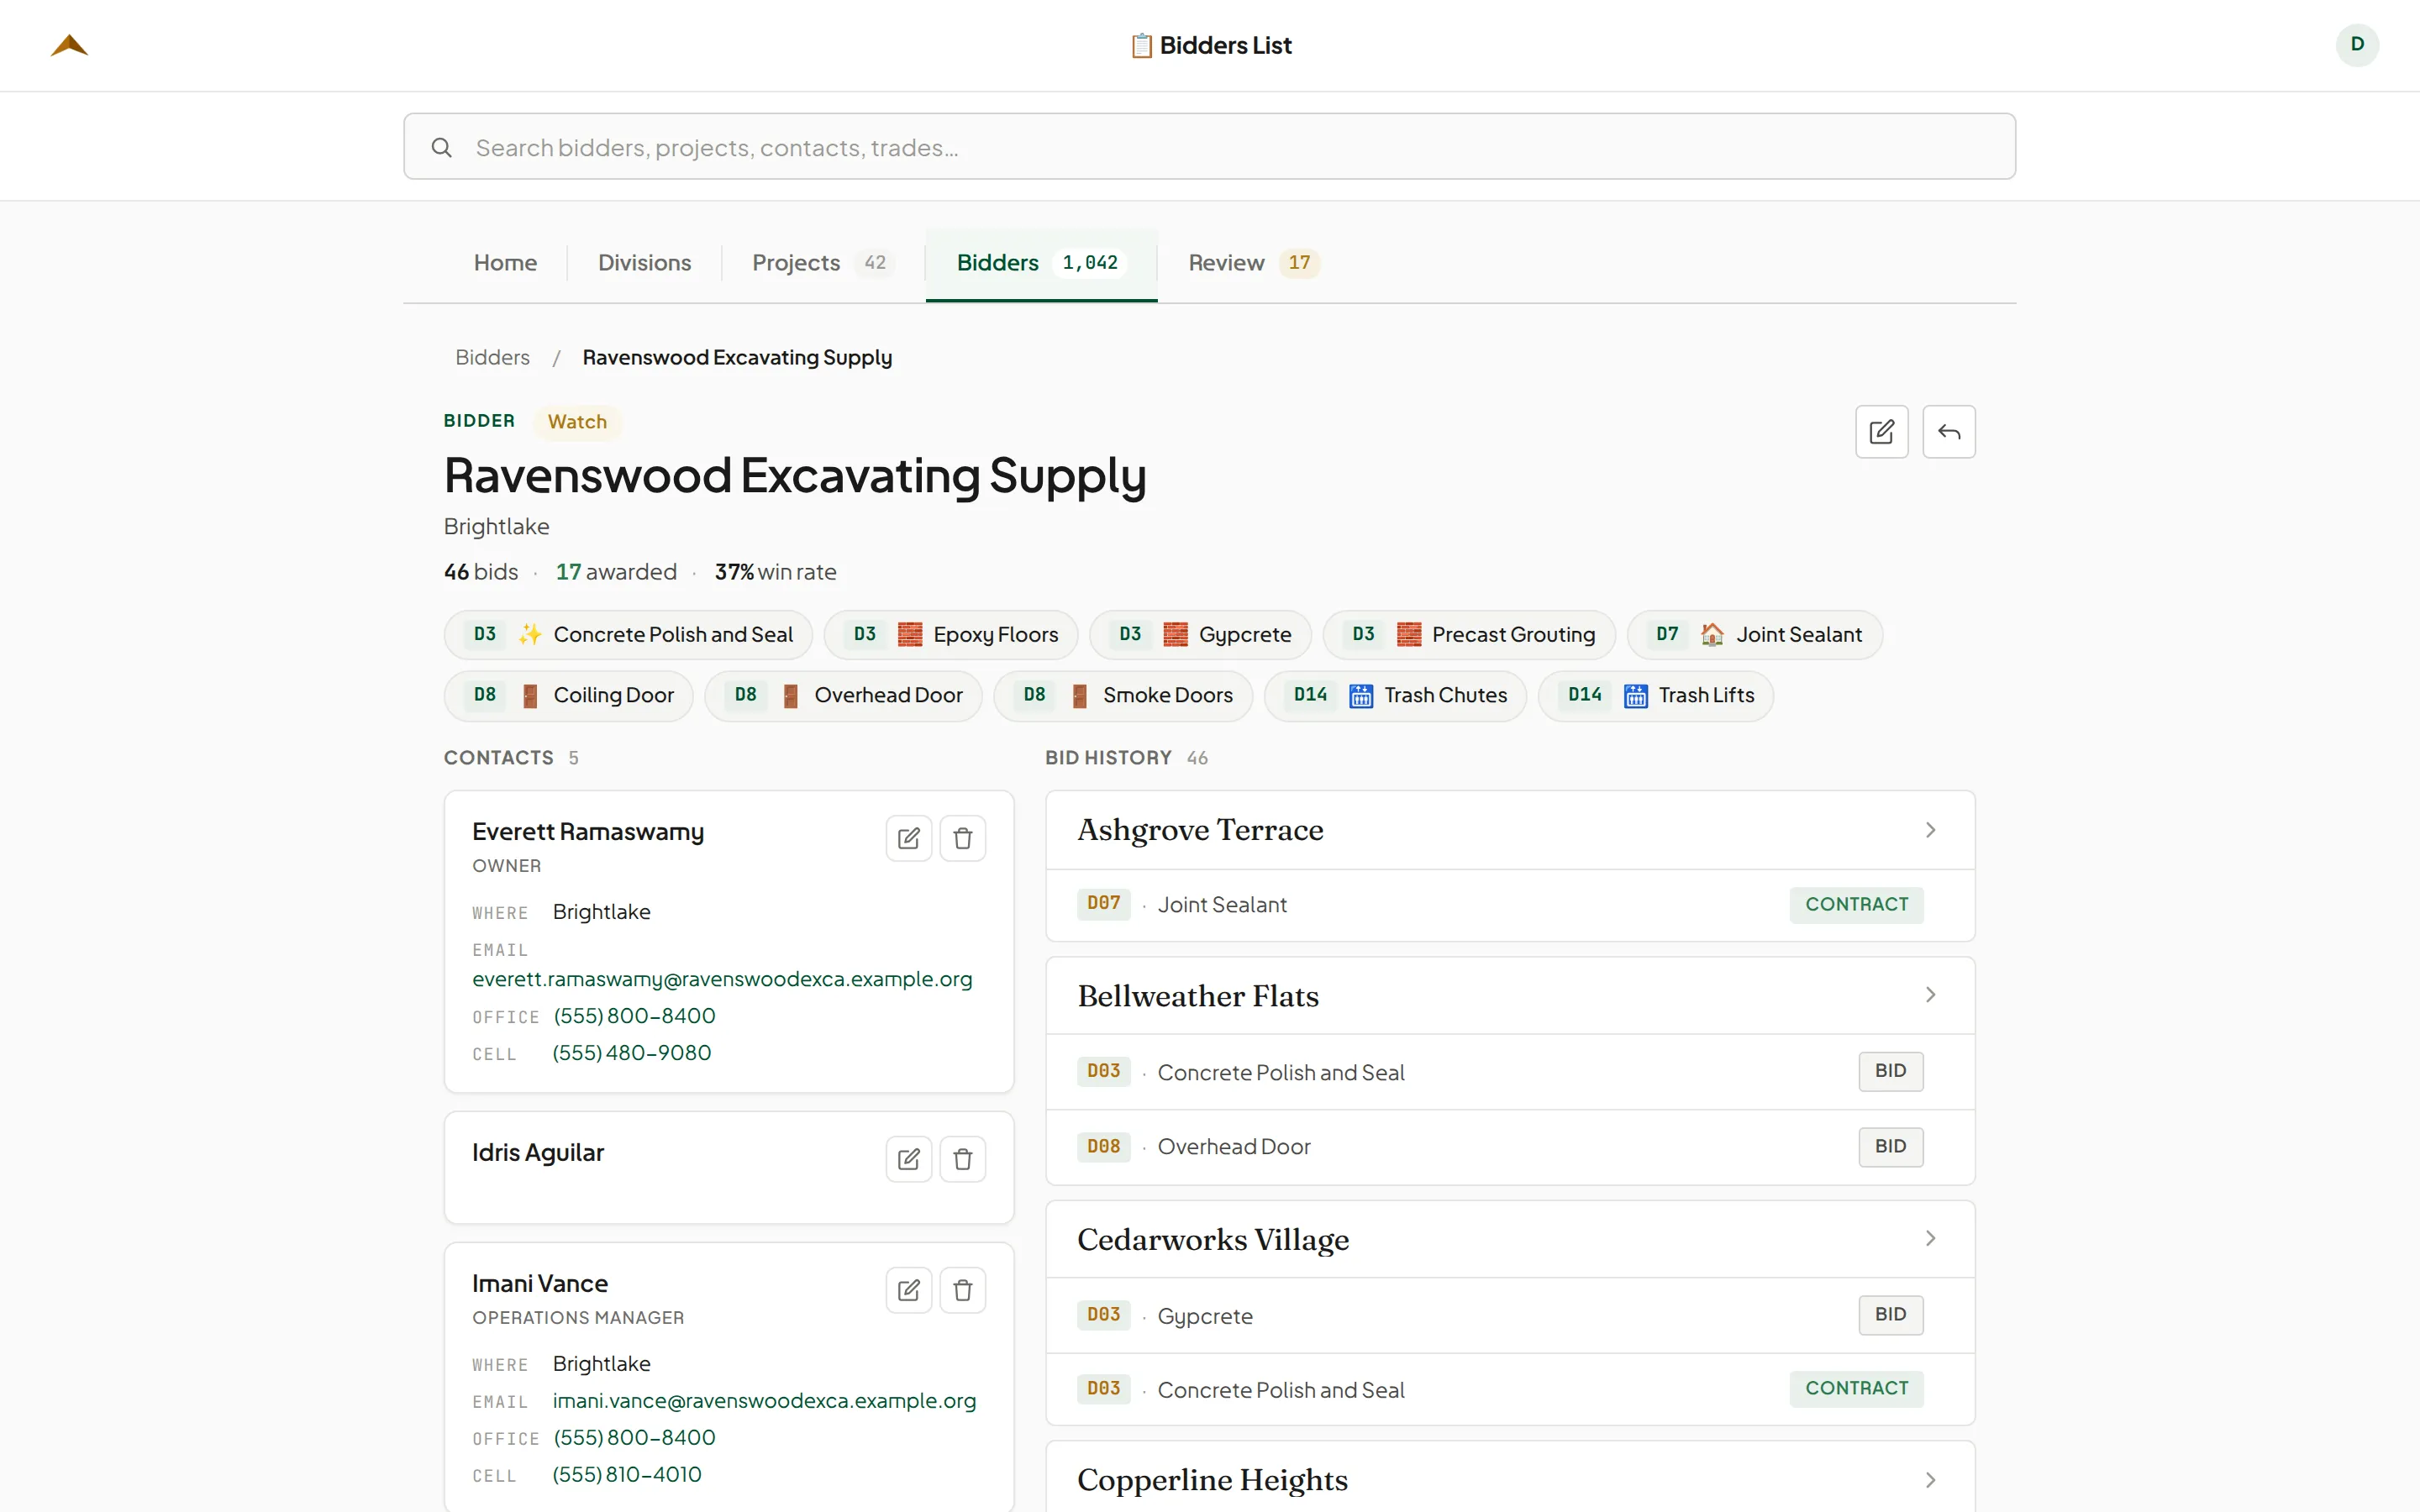Click the Concrete Polish and Seal trade chip

click(628, 635)
